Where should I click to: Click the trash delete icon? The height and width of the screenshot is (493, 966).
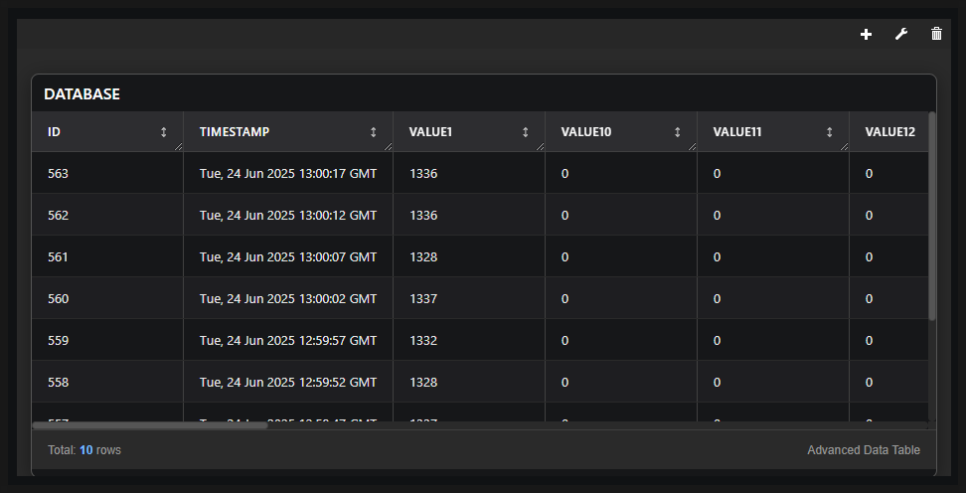click(936, 34)
